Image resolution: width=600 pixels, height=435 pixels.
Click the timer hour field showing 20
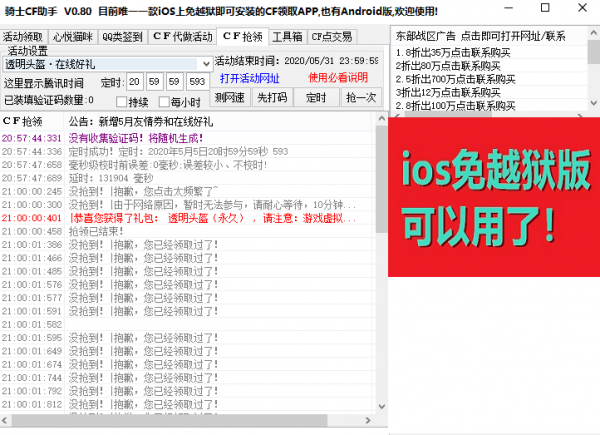134,81
